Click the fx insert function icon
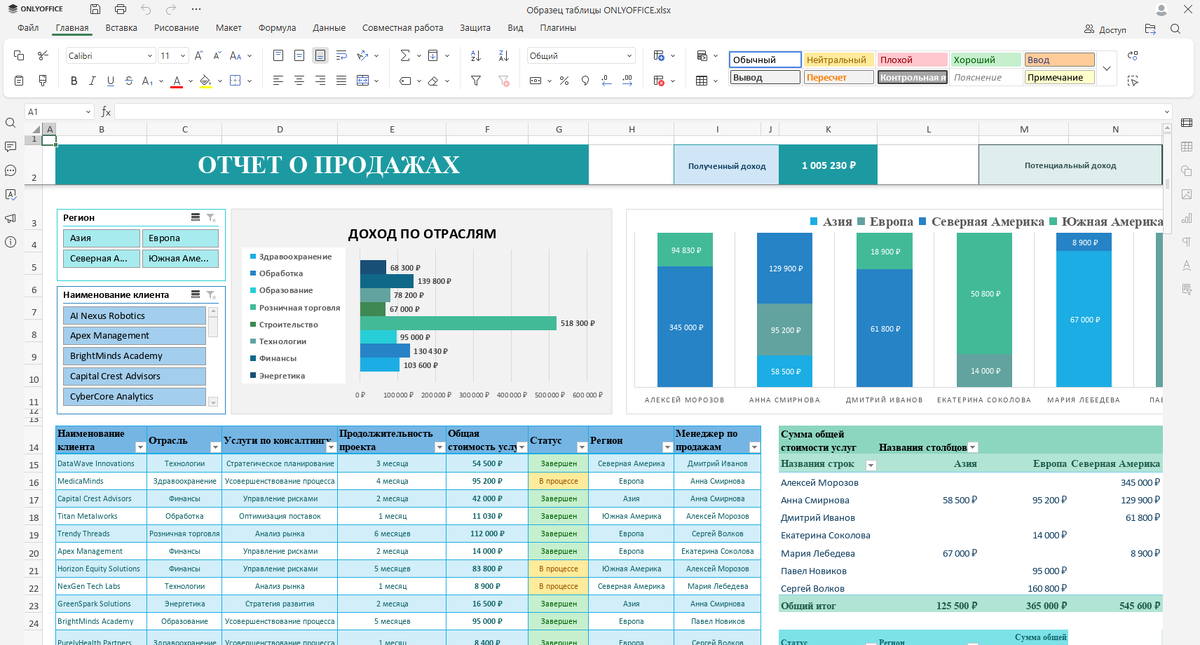 pos(106,112)
